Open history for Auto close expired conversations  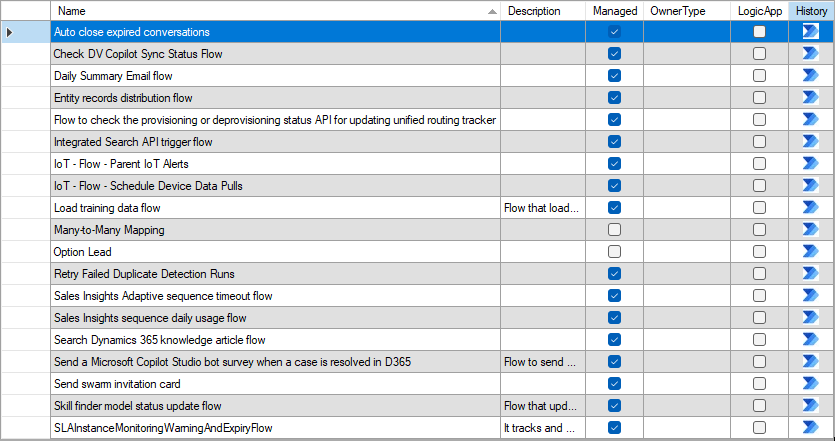pos(811,32)
